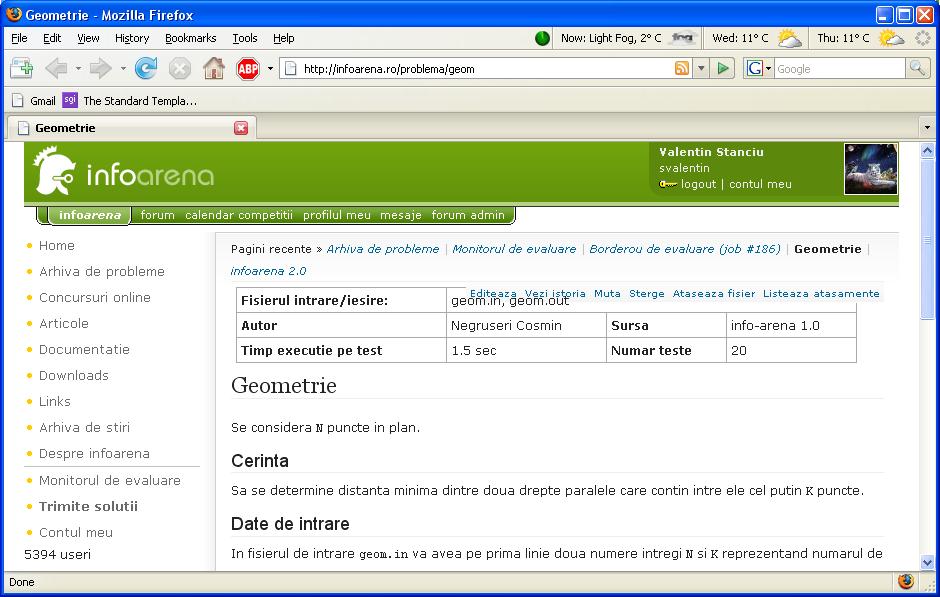Click the key icon beside logout
Screen dimensions: 940x597
pyautogui.click(x=668, y=184)
